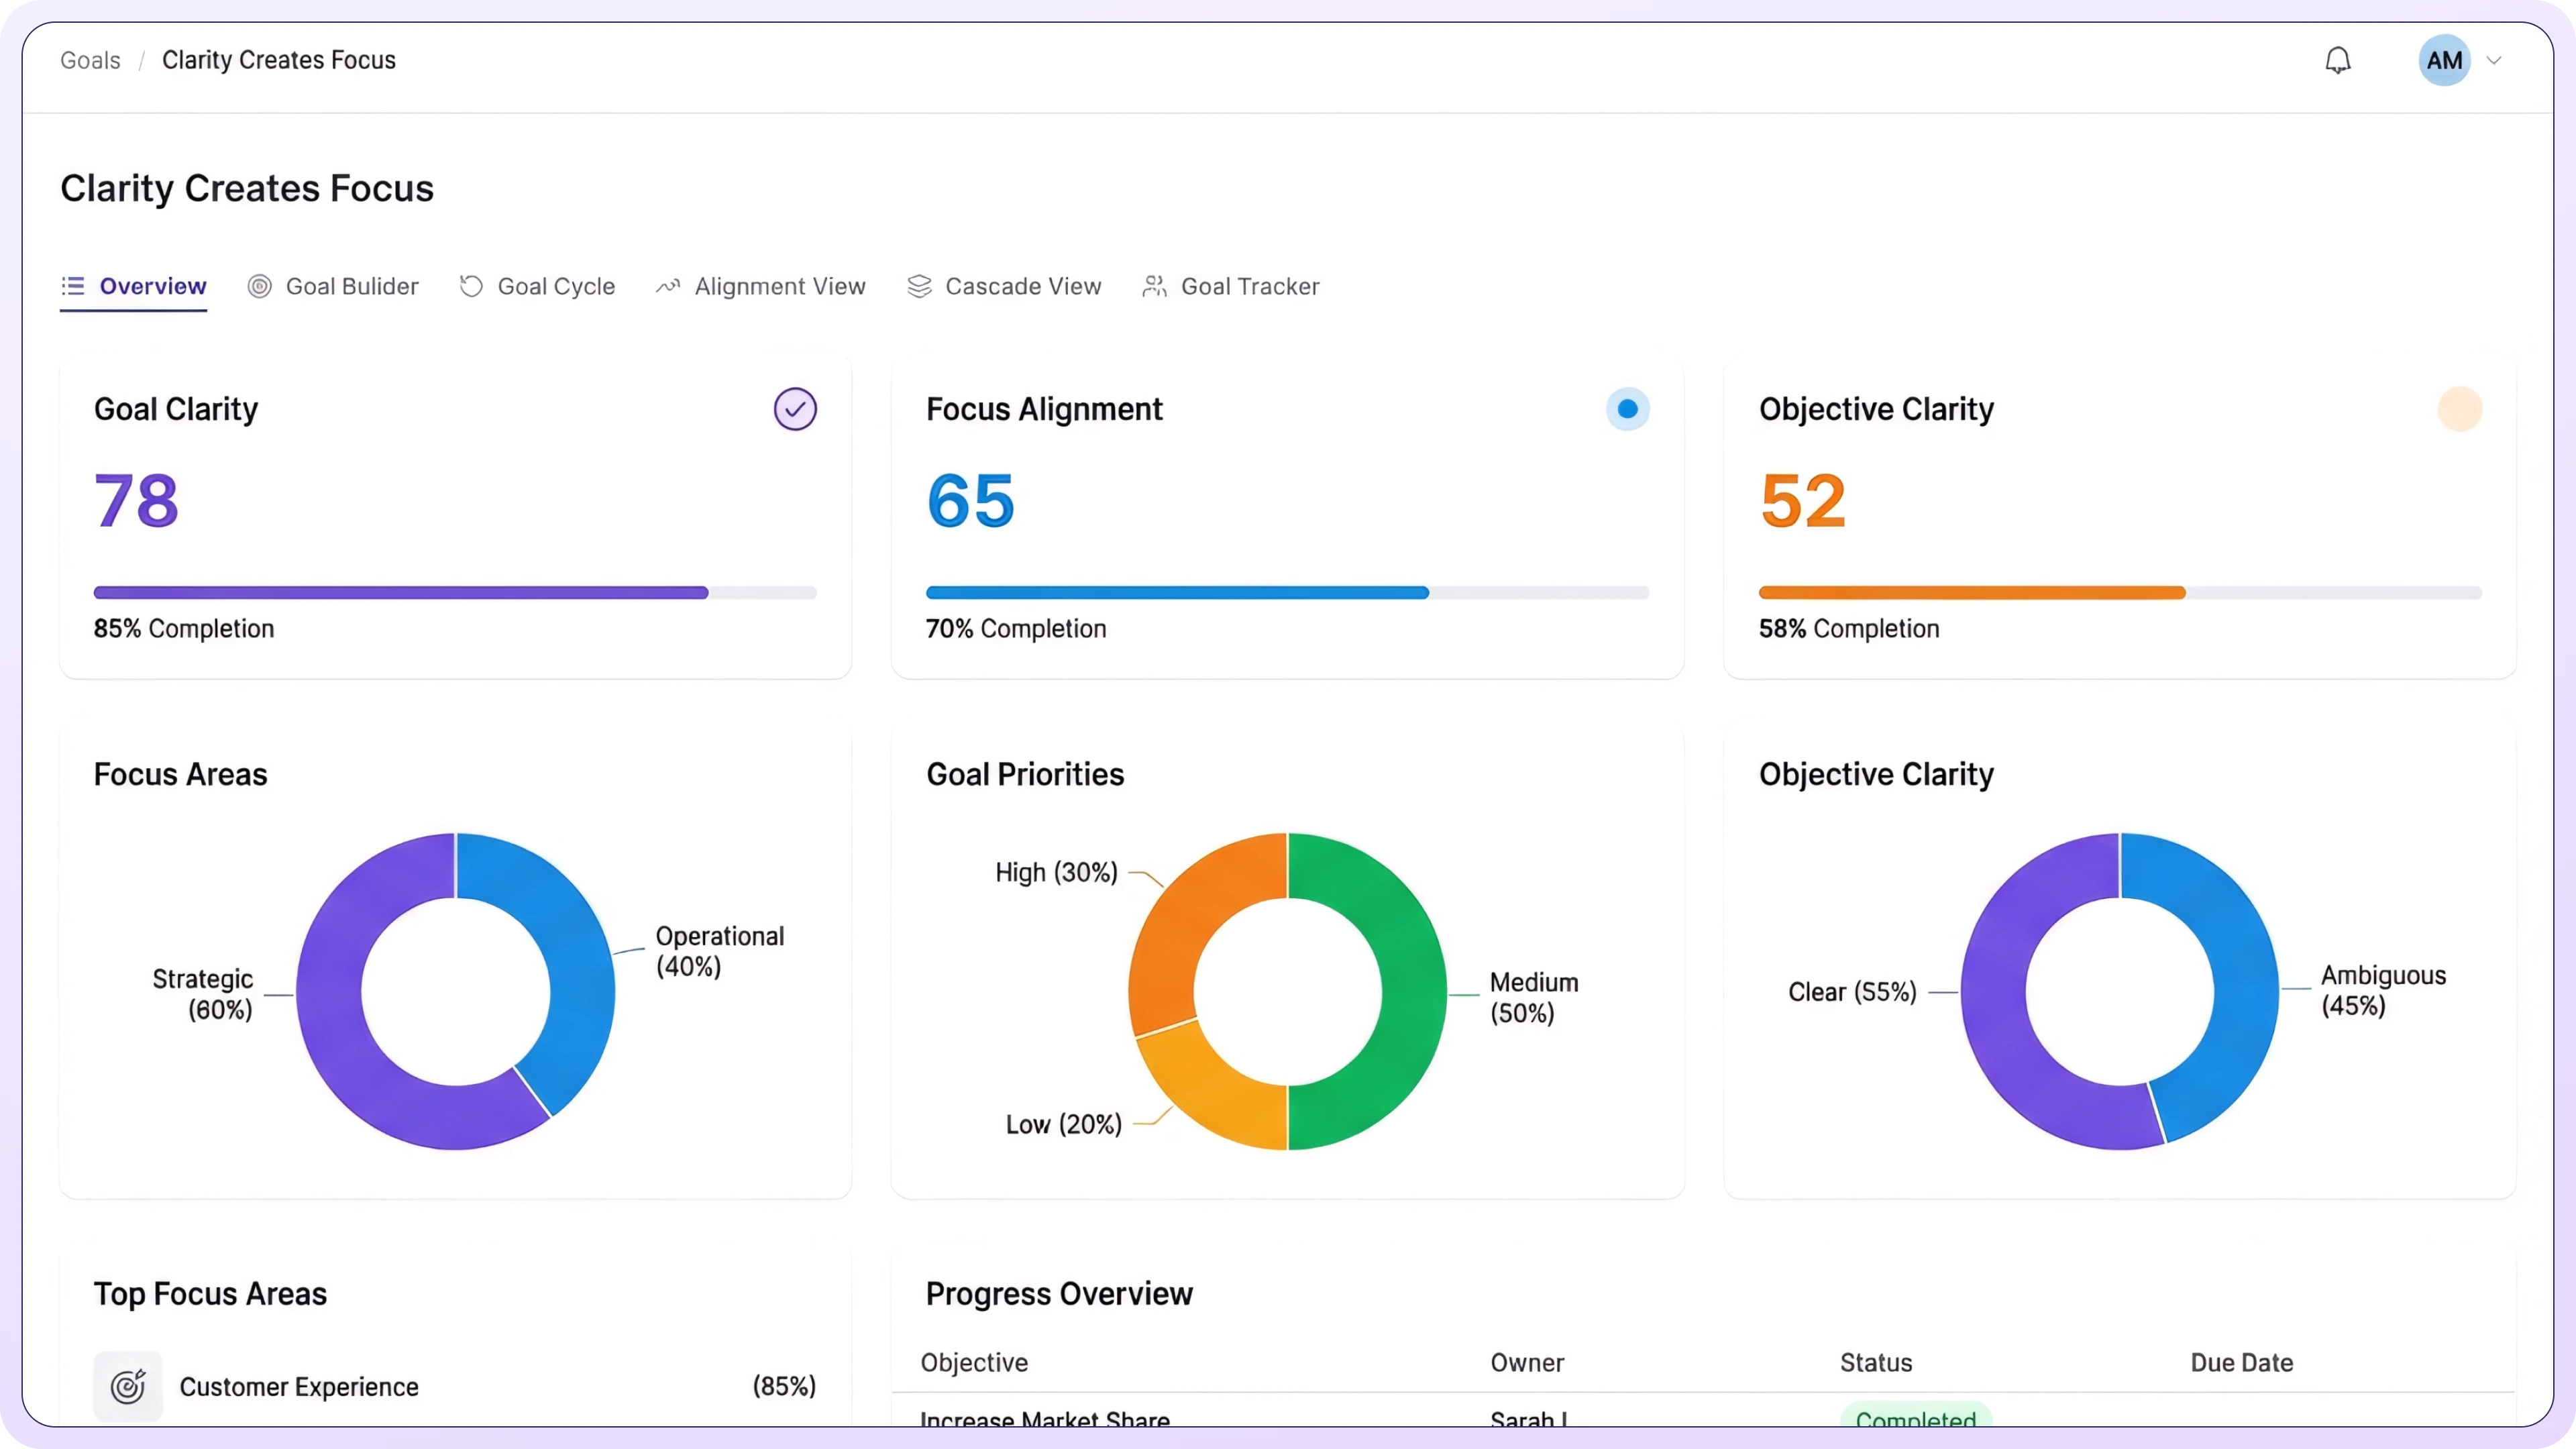
Task: Click the Goal Builder target icon
Action: click(260, 287)
